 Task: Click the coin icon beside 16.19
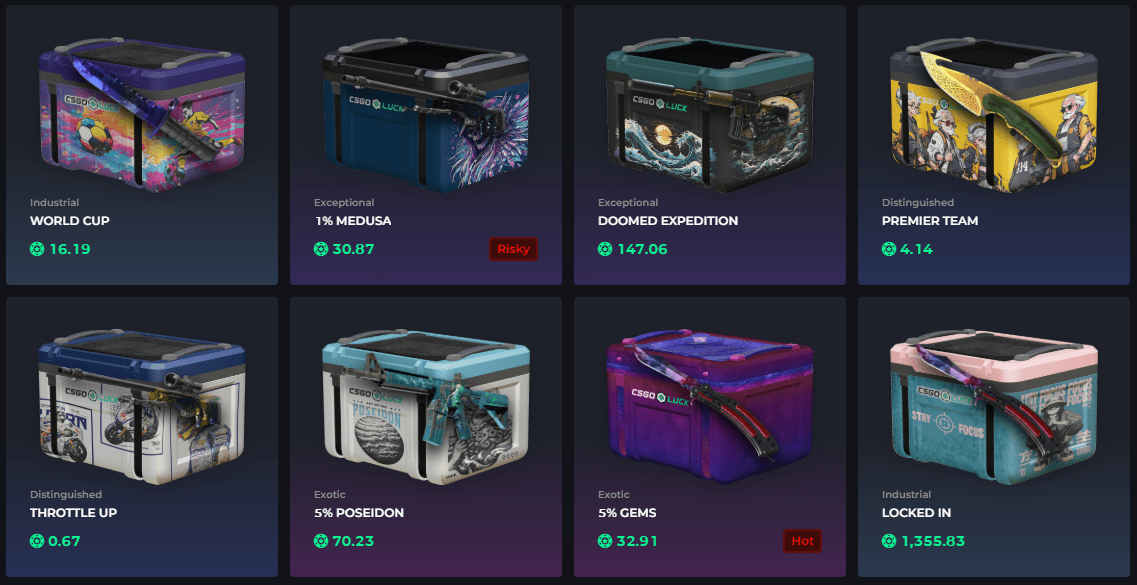pyautogui.click(x=37, y=249)
